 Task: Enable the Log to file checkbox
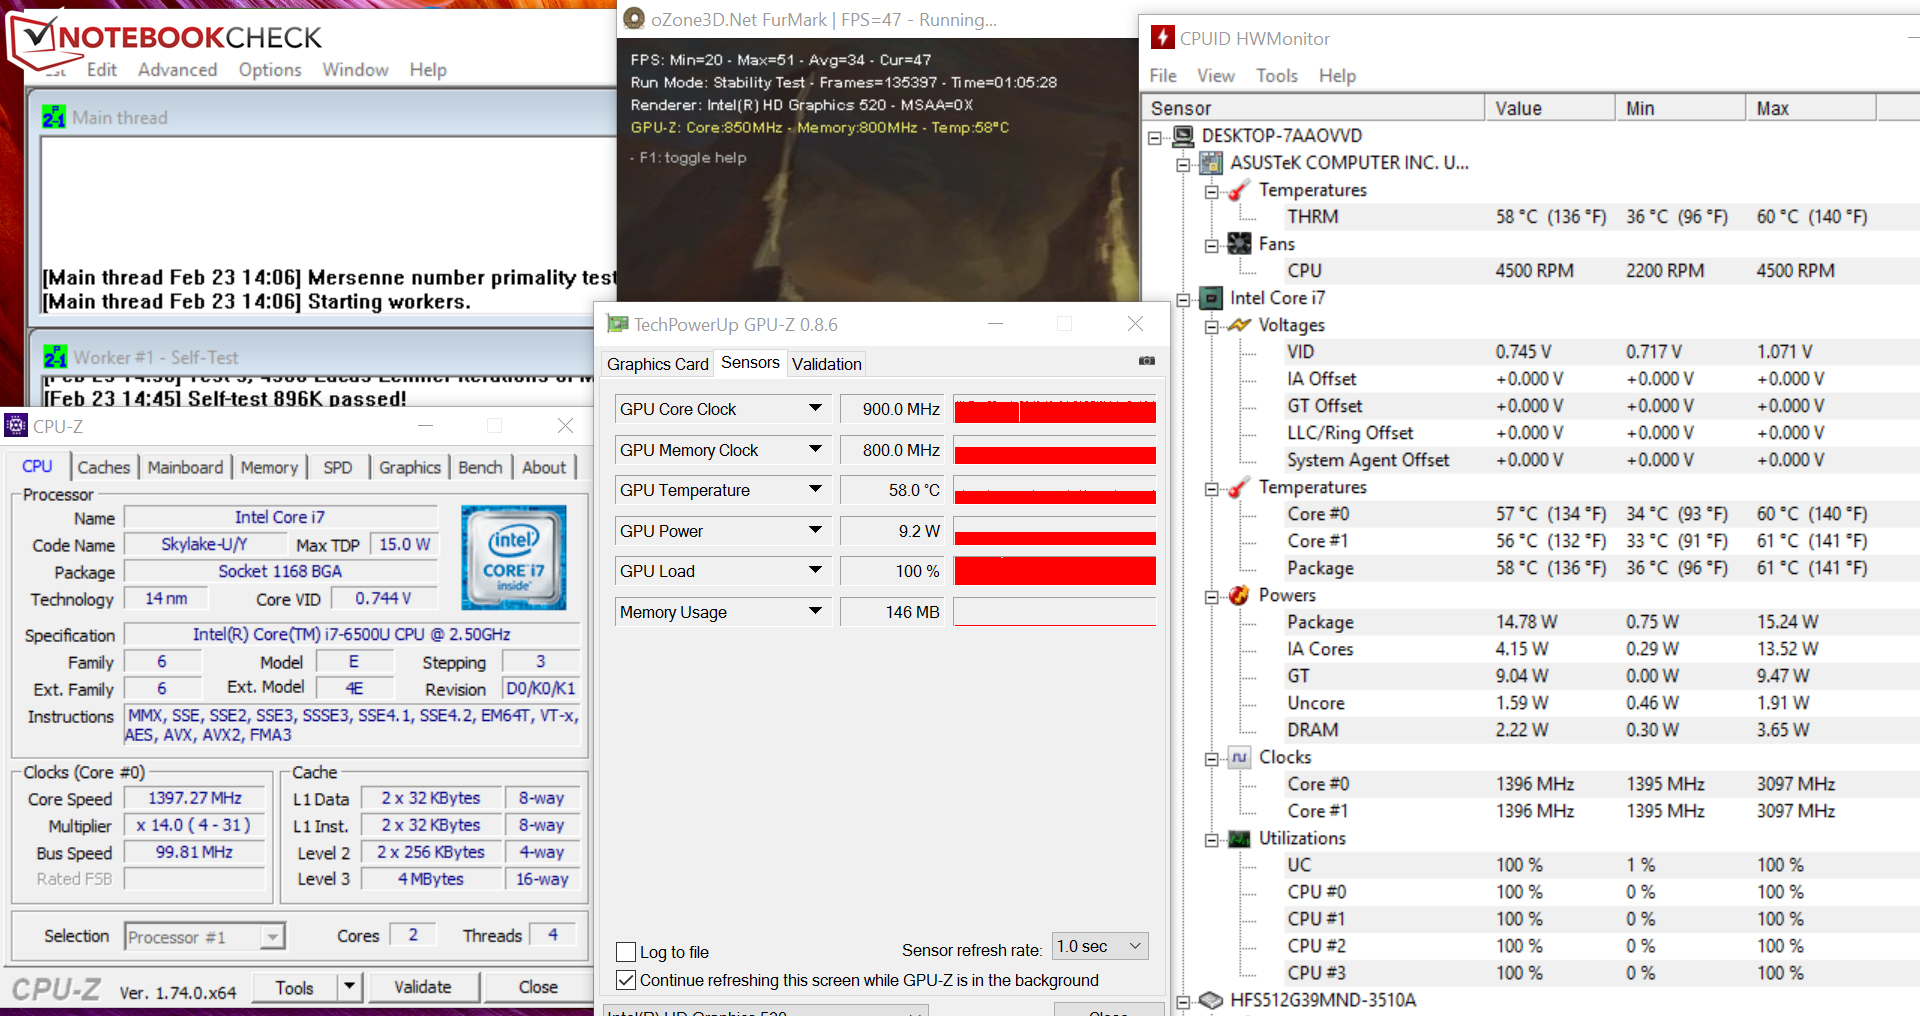click(x=626, y=952)
